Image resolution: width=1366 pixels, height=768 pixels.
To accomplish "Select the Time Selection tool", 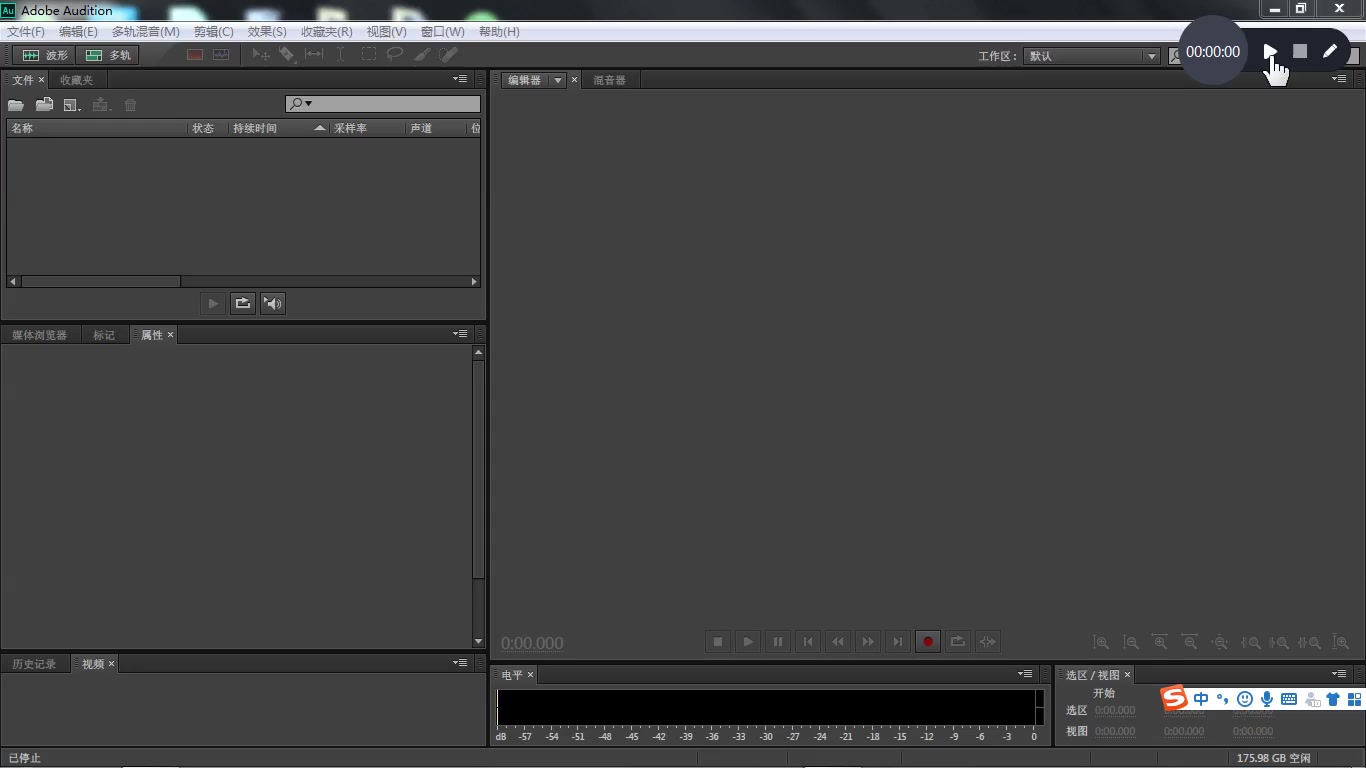I will 340,55.
